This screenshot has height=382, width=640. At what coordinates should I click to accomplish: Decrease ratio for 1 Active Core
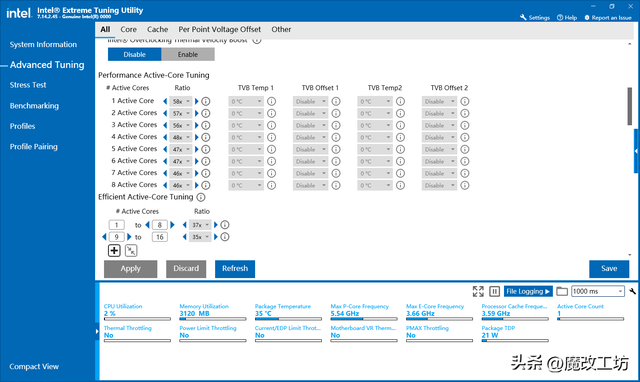(165, 101)
